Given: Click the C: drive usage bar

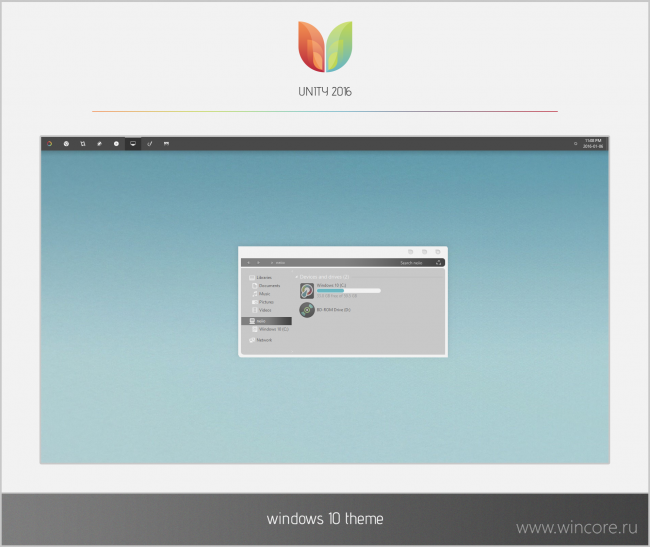Looking at the screenshot, I should click(x=349, y=291).
